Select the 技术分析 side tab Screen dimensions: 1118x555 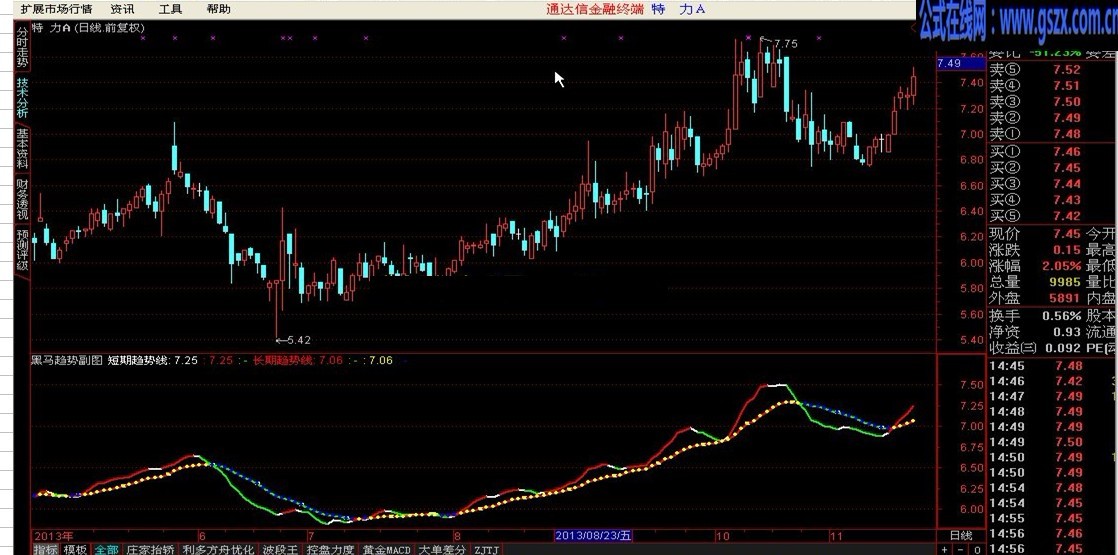[x=22, y=97]
